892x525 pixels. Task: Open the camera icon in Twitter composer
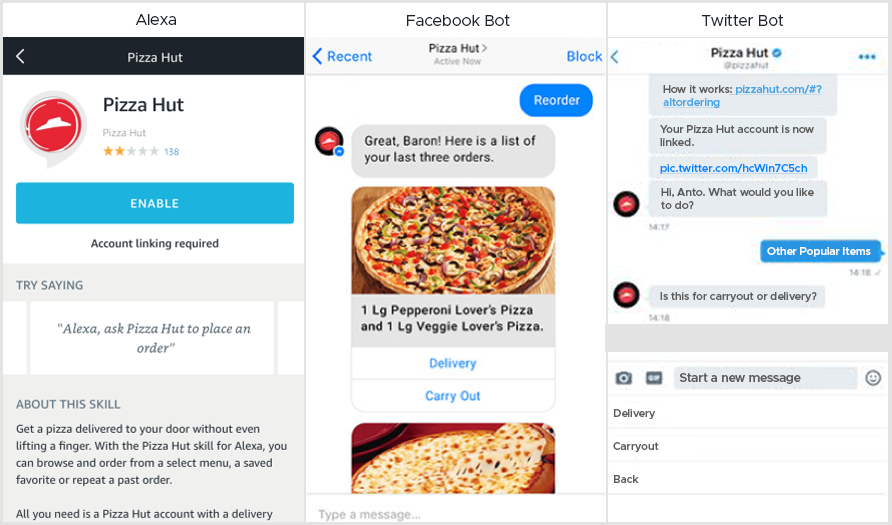point(623,378)
